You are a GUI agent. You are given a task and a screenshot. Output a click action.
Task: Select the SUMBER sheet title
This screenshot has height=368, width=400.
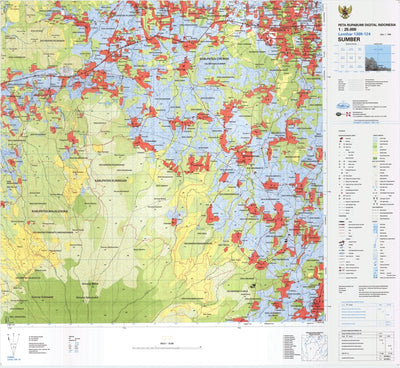(349, 39)
